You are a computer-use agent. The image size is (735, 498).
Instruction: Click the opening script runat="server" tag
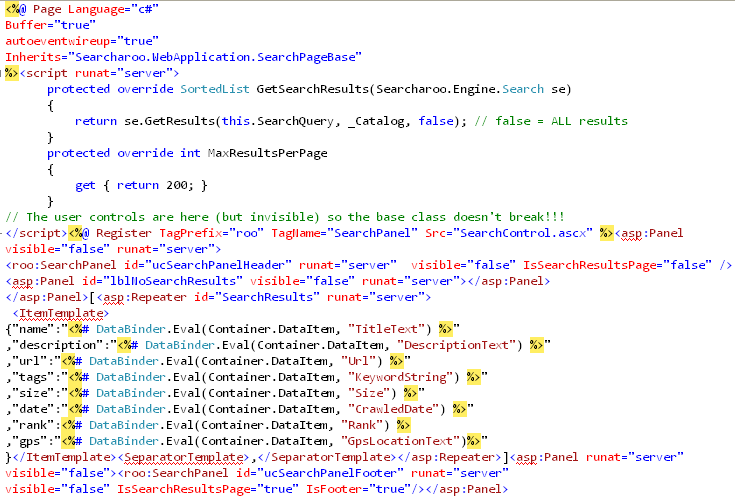click(99, 73)
